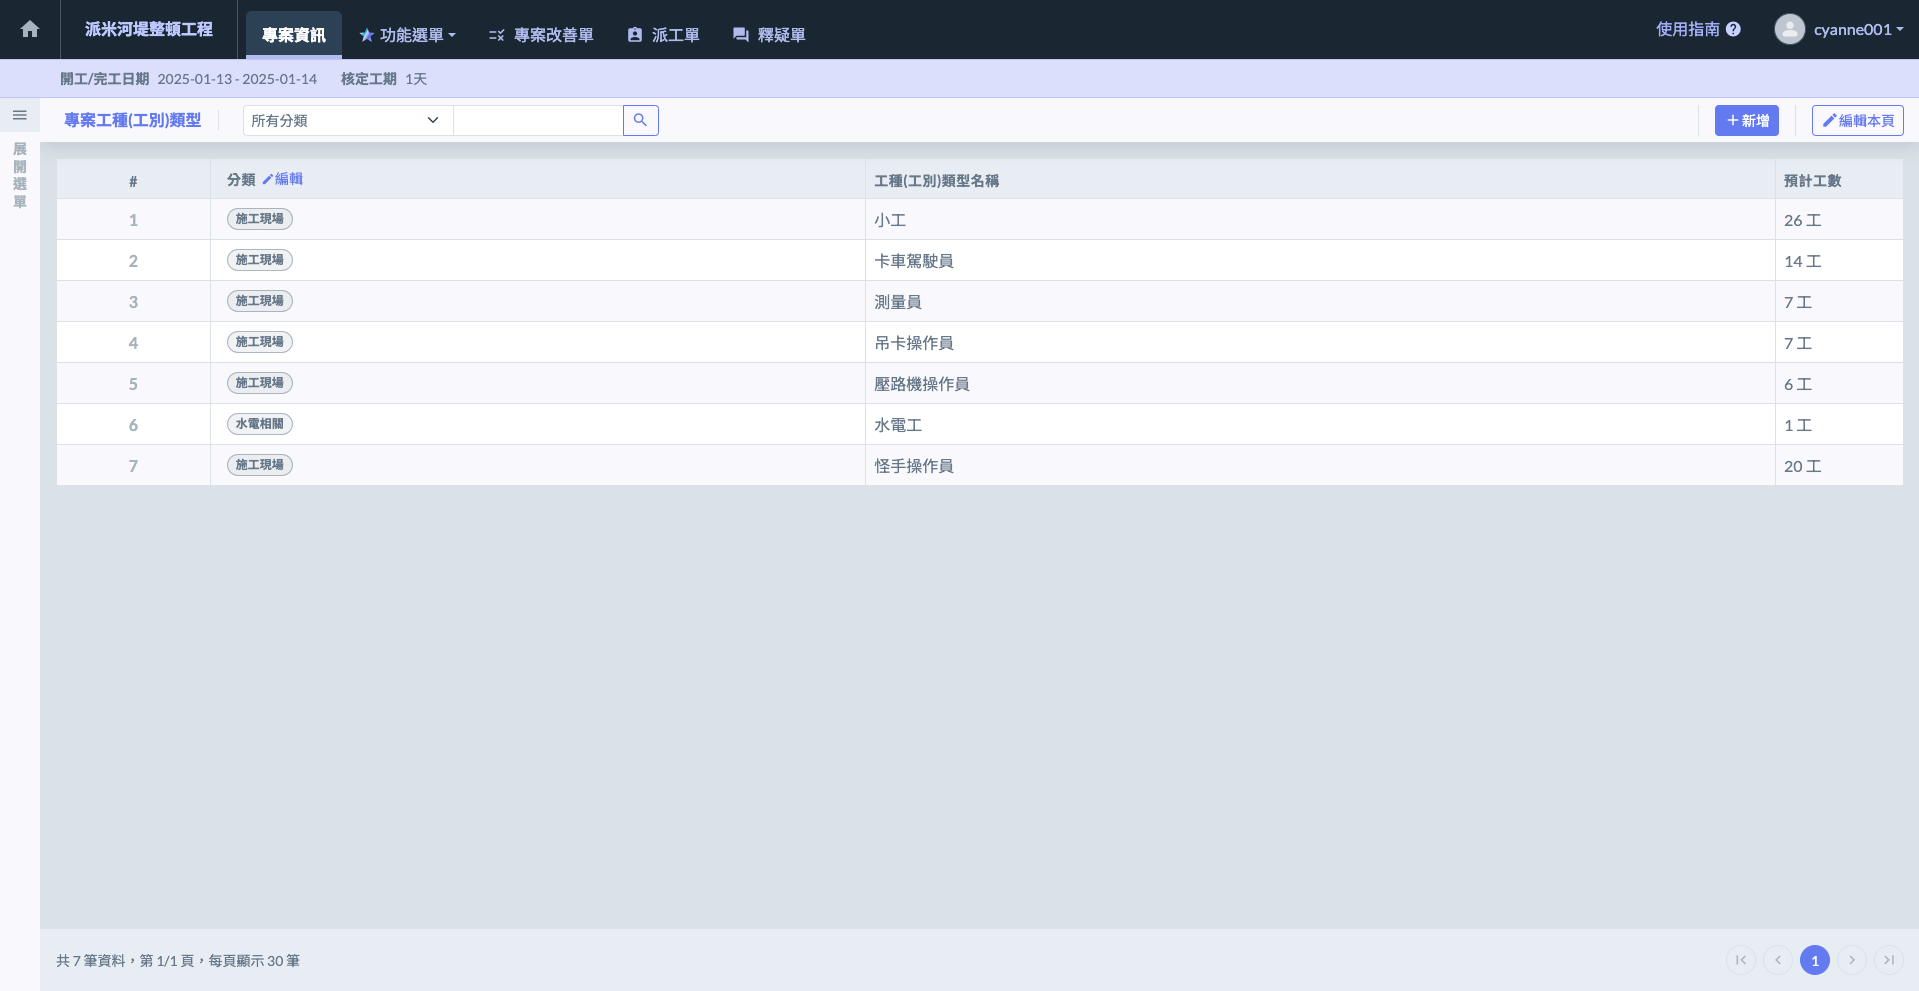This screenshot has width=1919, height=991.
Task: Expand the 功能選單 dropdown menu
Action: click(408, 35)
